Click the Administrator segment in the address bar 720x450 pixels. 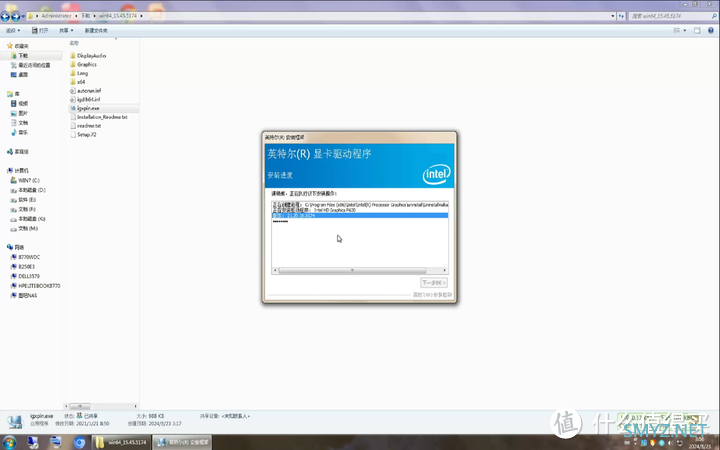(x=56, y=16)
